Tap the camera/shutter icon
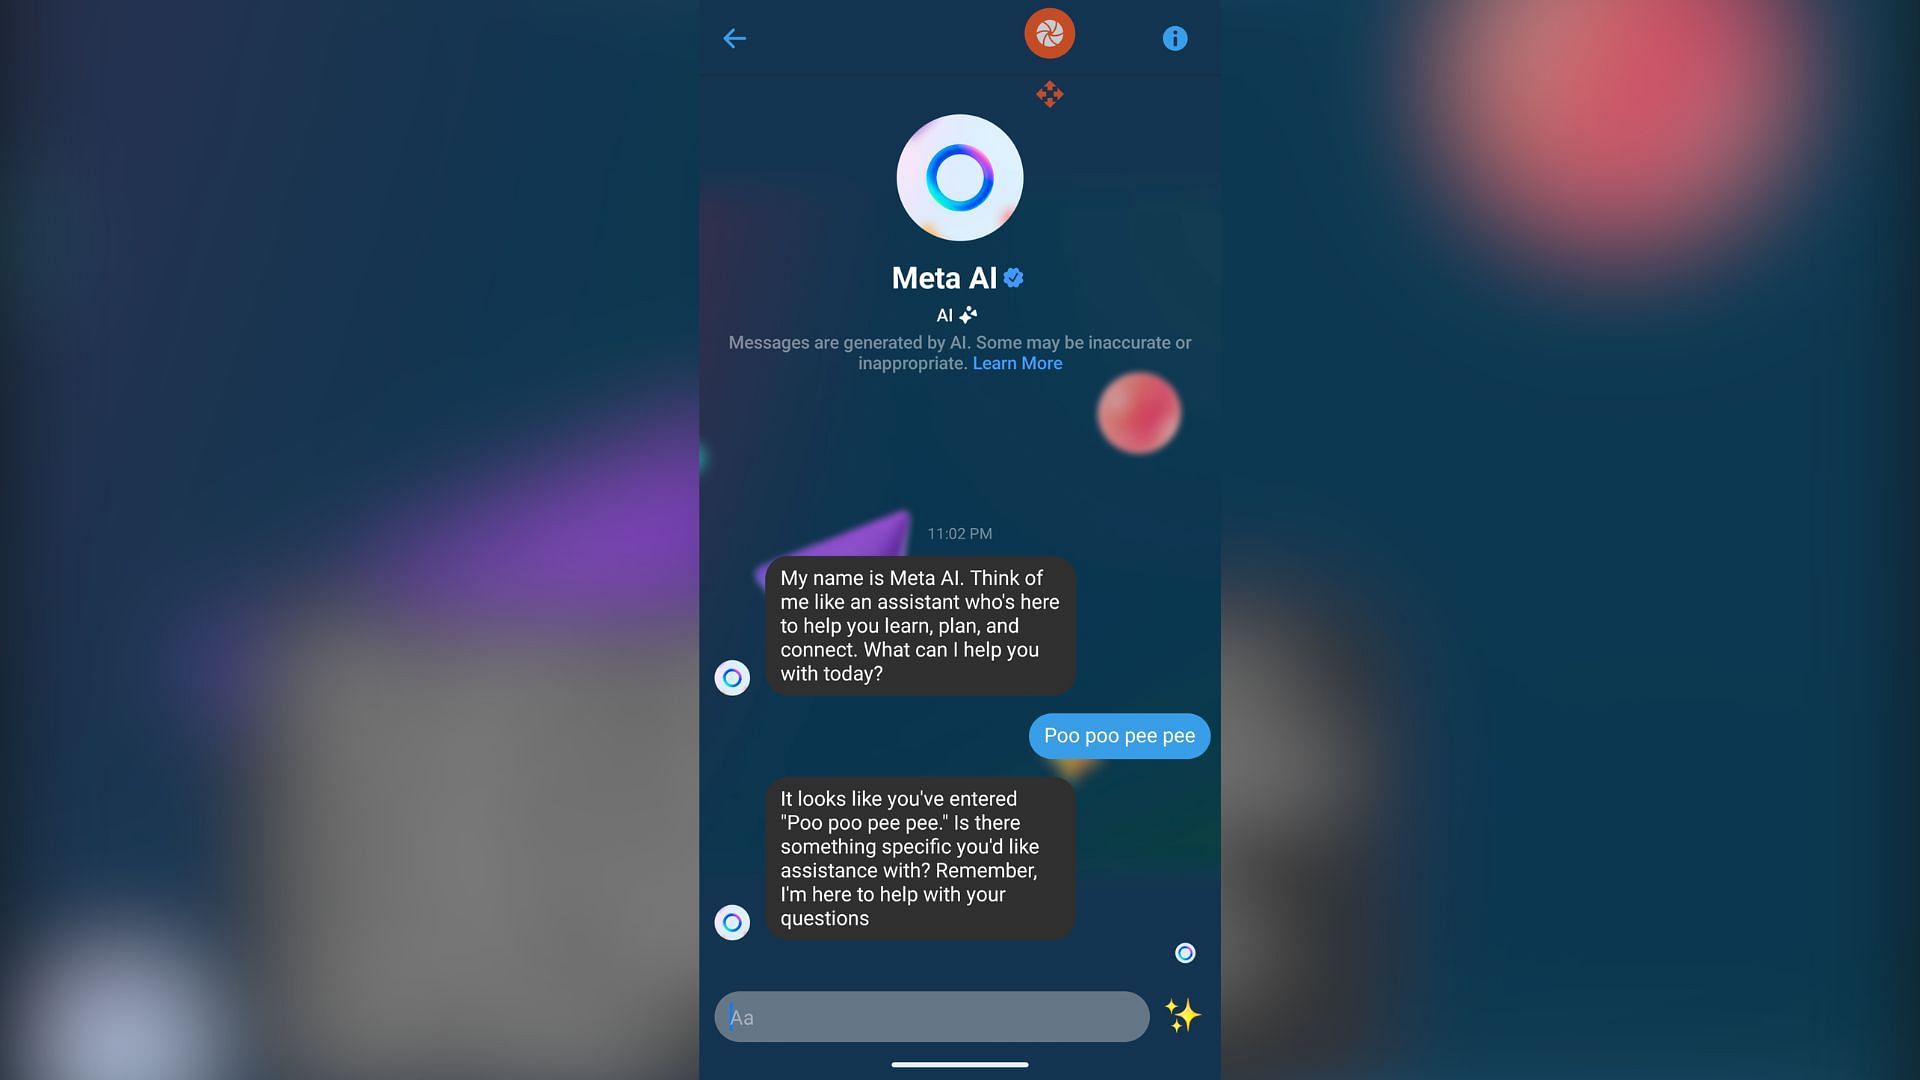 point(1050,33)
